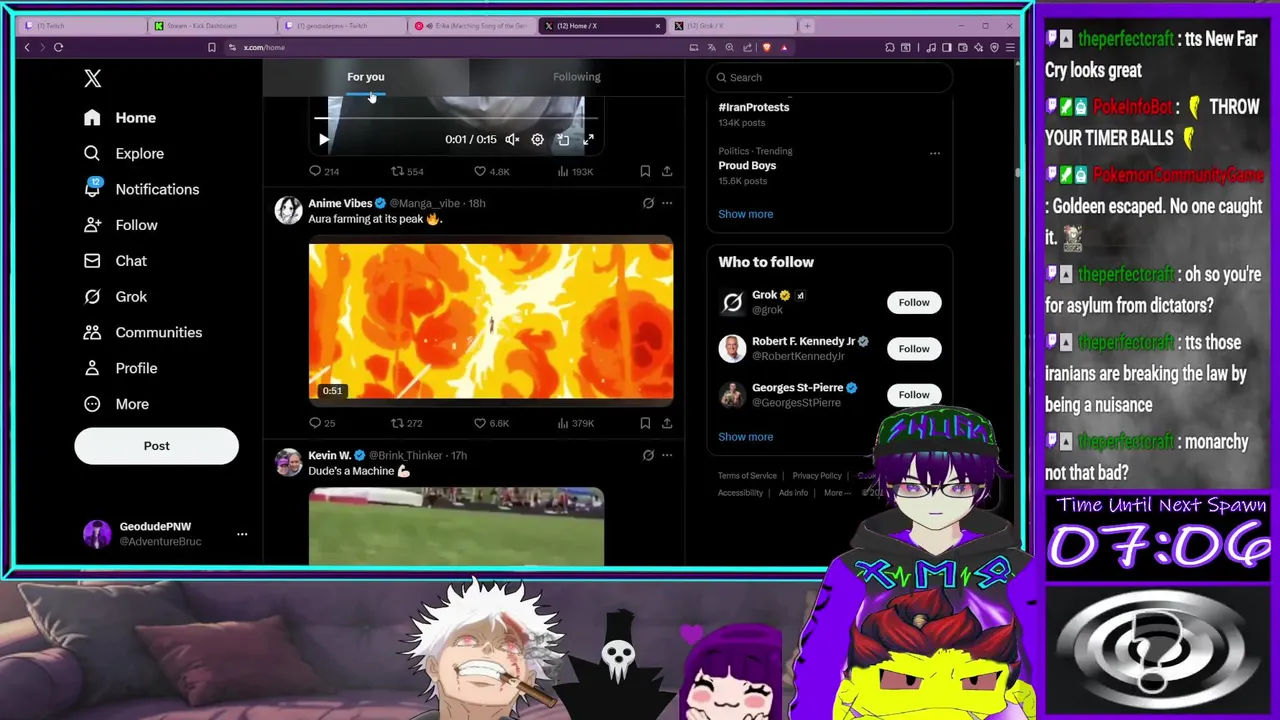Open Communities in the X sidebar
This screenshot has width=1280, height=720.
click(143, 332)
